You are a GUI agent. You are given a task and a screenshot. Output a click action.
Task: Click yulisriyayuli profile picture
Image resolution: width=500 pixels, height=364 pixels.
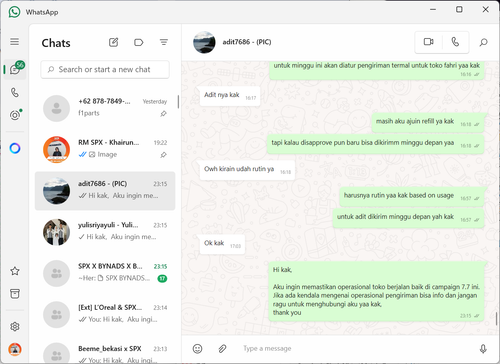coord(56,232)
